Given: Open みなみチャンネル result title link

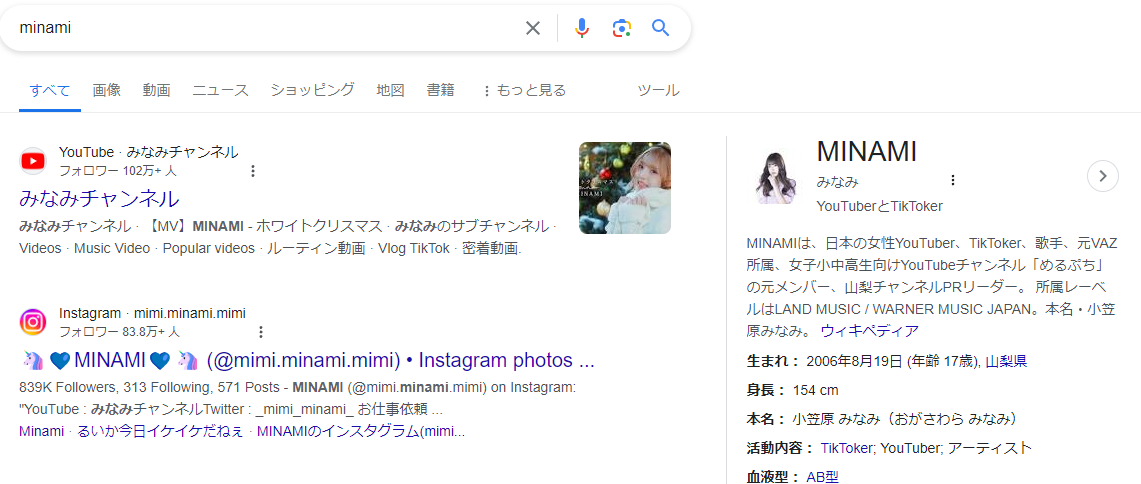Looking at the screenshot, I should tap(99, 198).
